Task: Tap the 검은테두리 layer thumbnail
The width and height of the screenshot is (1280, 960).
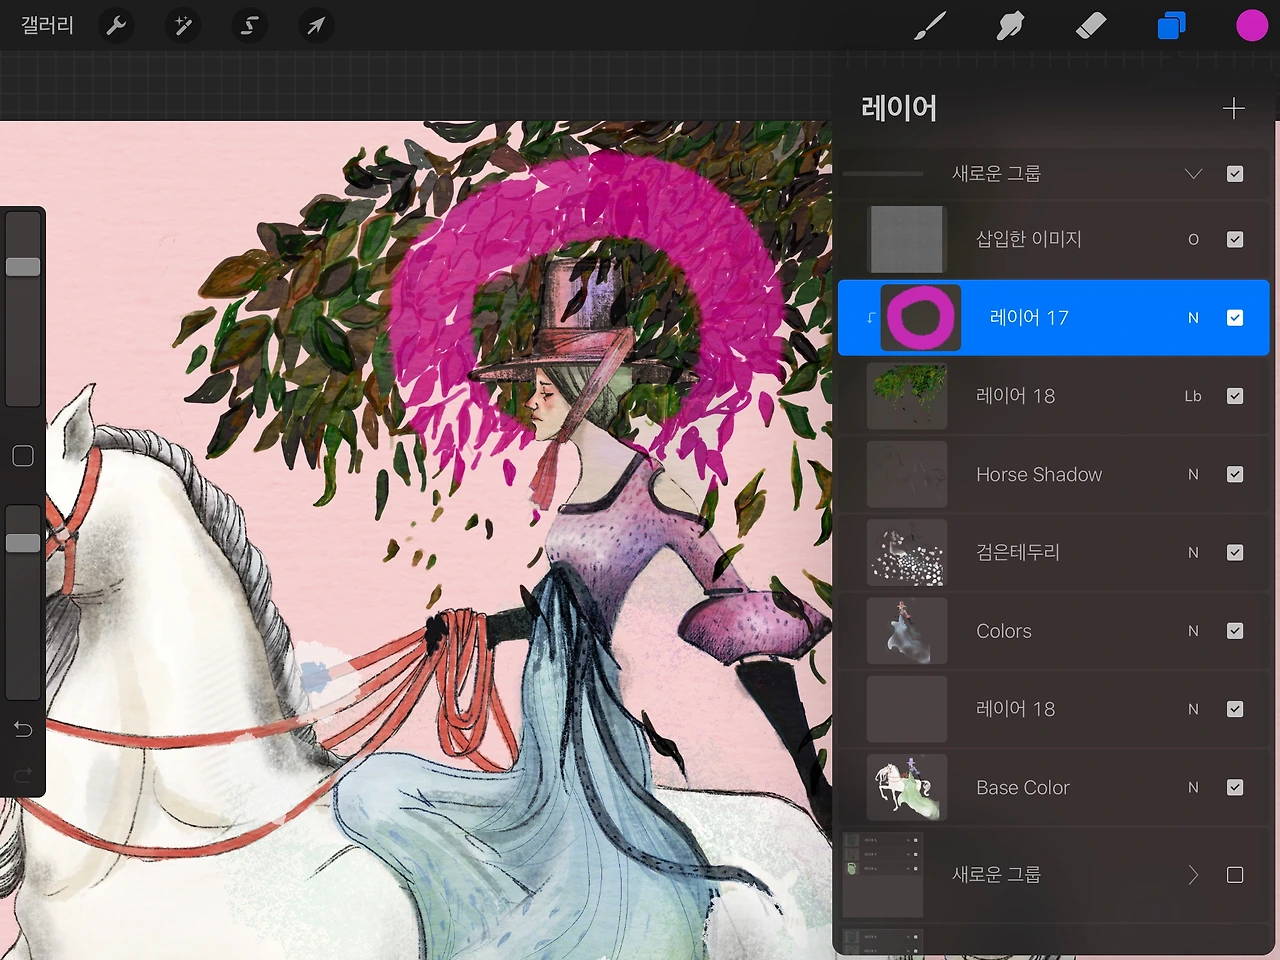Action: tap(907, 553)
